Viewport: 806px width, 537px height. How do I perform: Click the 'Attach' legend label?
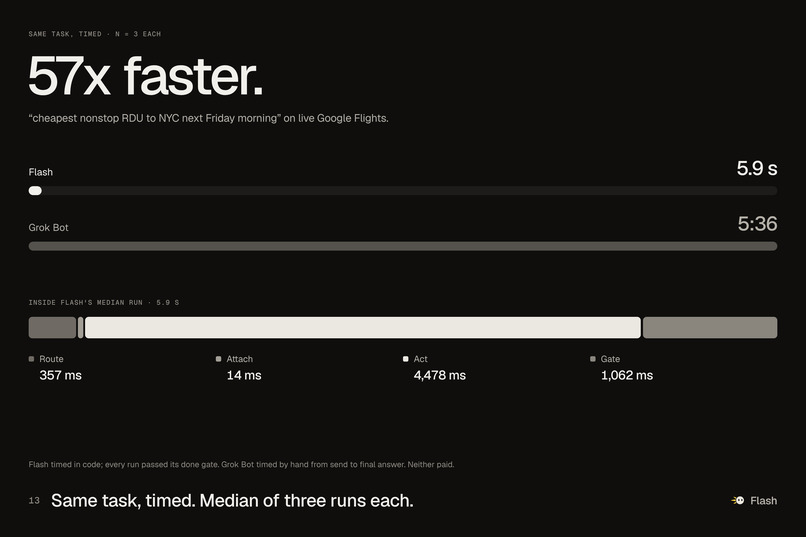coord(240,359)
